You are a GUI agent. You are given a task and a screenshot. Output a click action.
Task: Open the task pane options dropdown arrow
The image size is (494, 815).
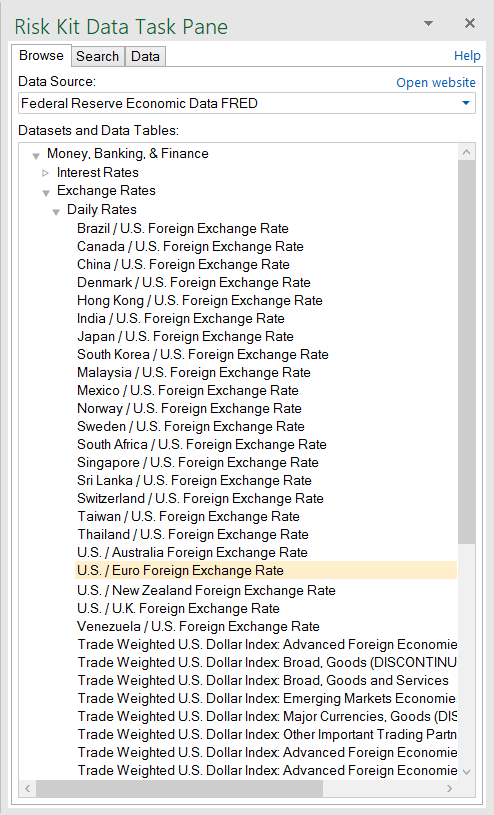[x=428, y=23]
